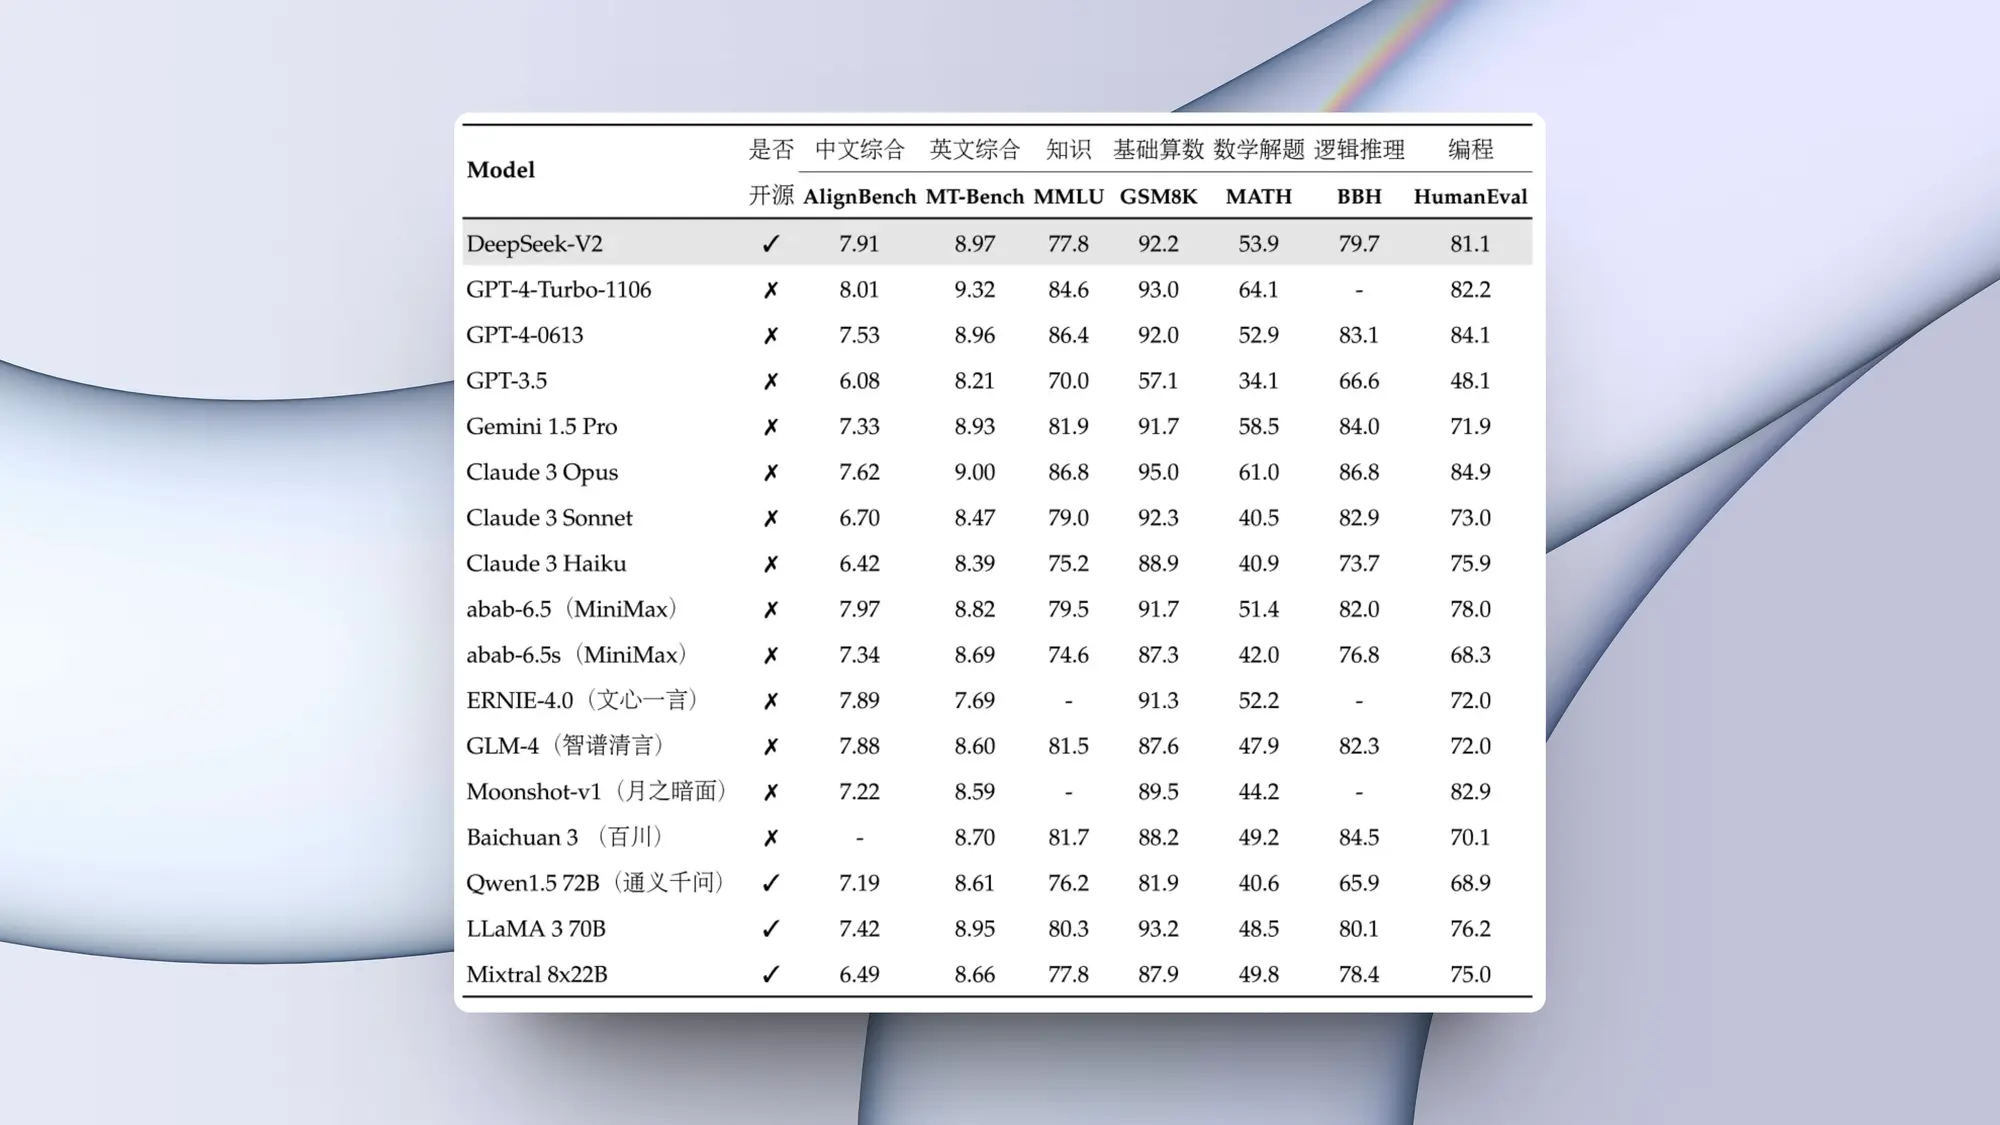Image resolution: width=2000 pixels, height=1125 pixels.
Task: Click the 编程 header label
Action: [1470, 150]
